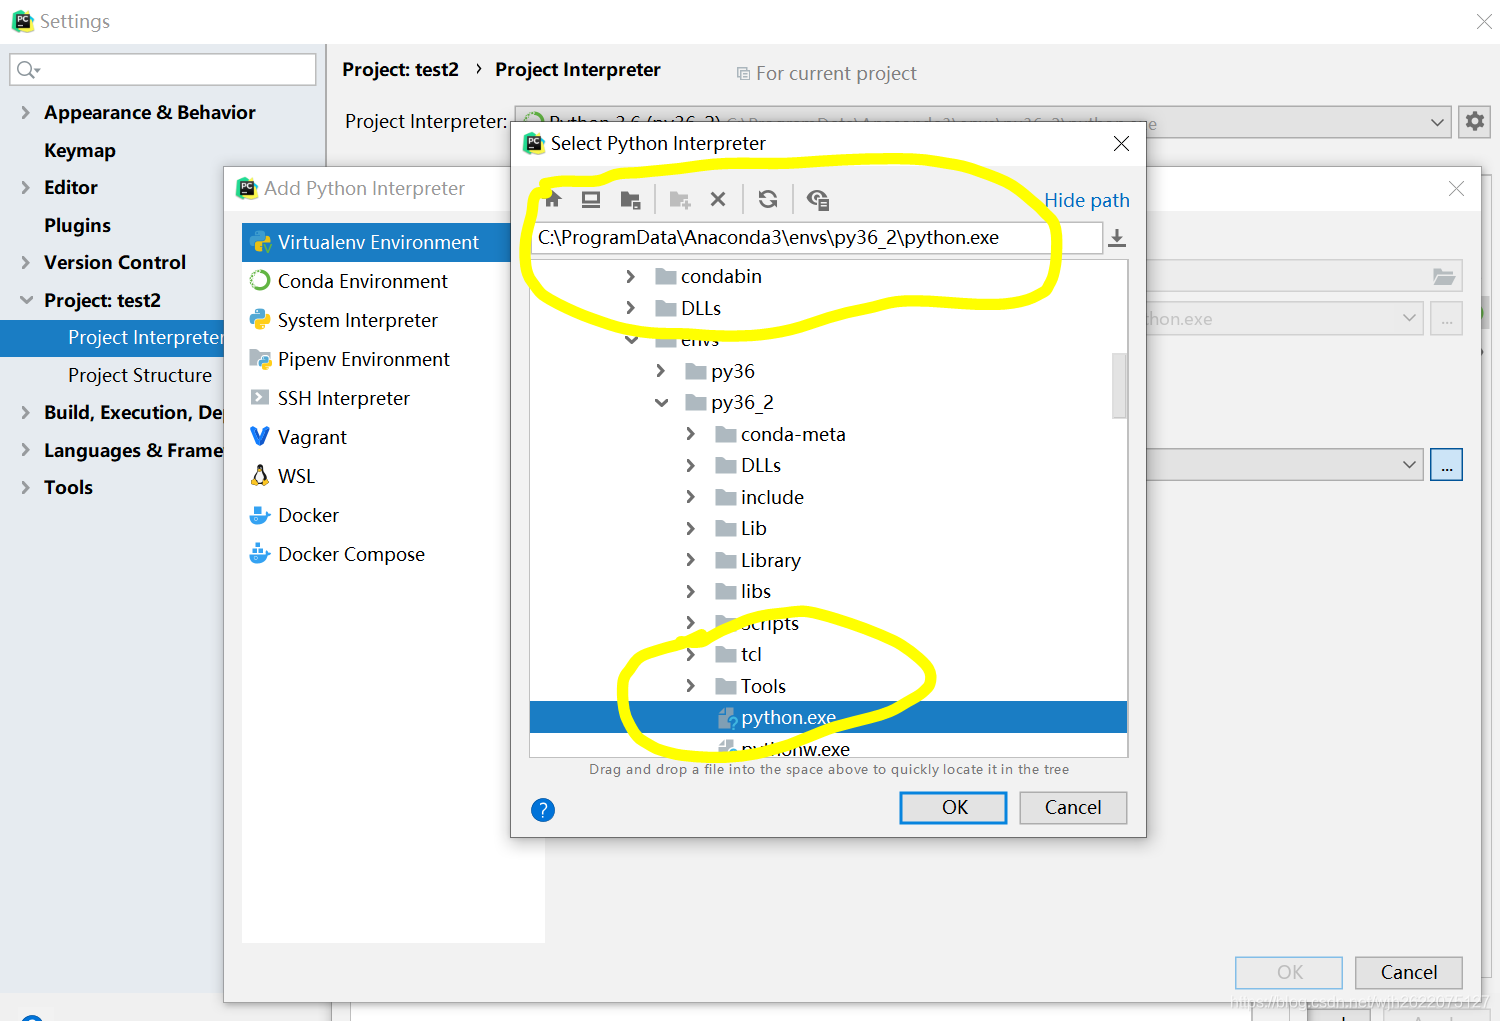
Task: Expand the include folder
Action: coord(690,497)
